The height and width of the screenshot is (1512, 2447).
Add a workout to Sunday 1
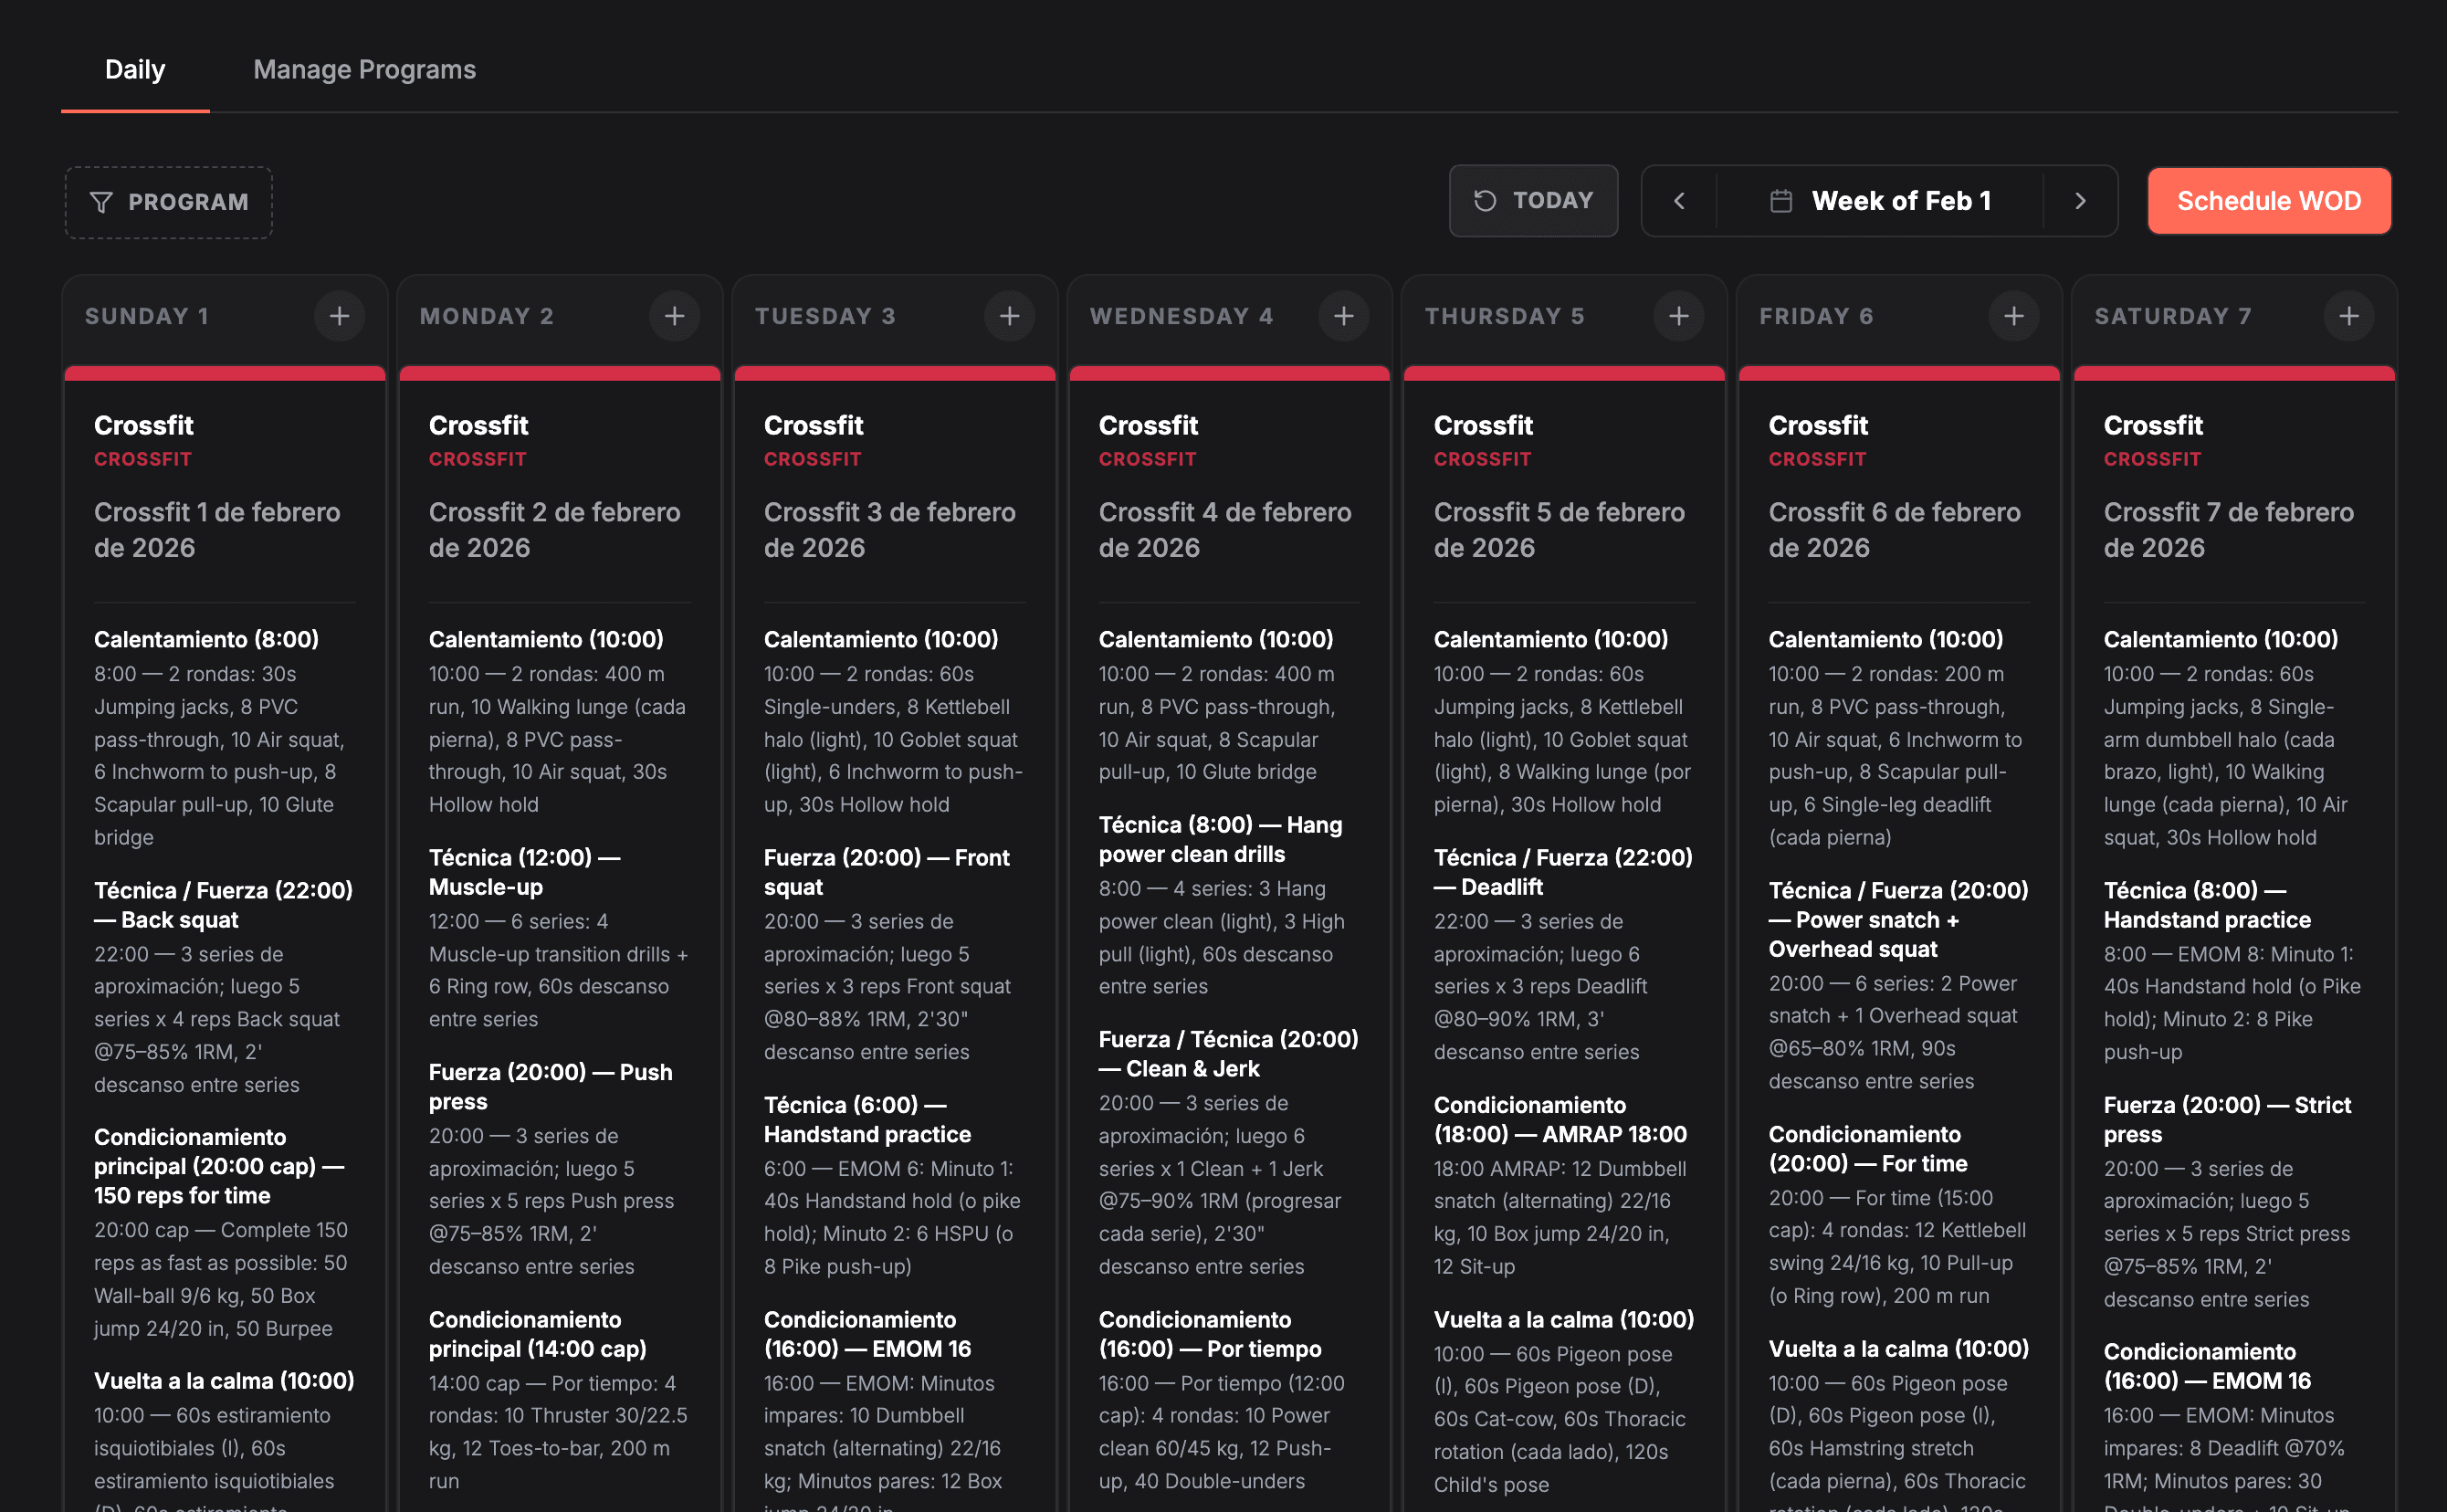pyautogui.click(x=339, y=316)
